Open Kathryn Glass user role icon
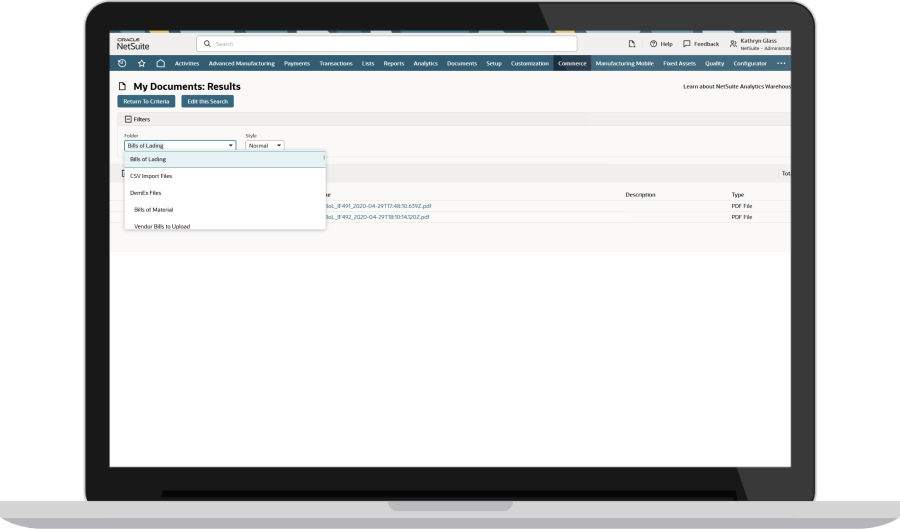900x529 pixels. pyautogui.click(x=734, y=44)
